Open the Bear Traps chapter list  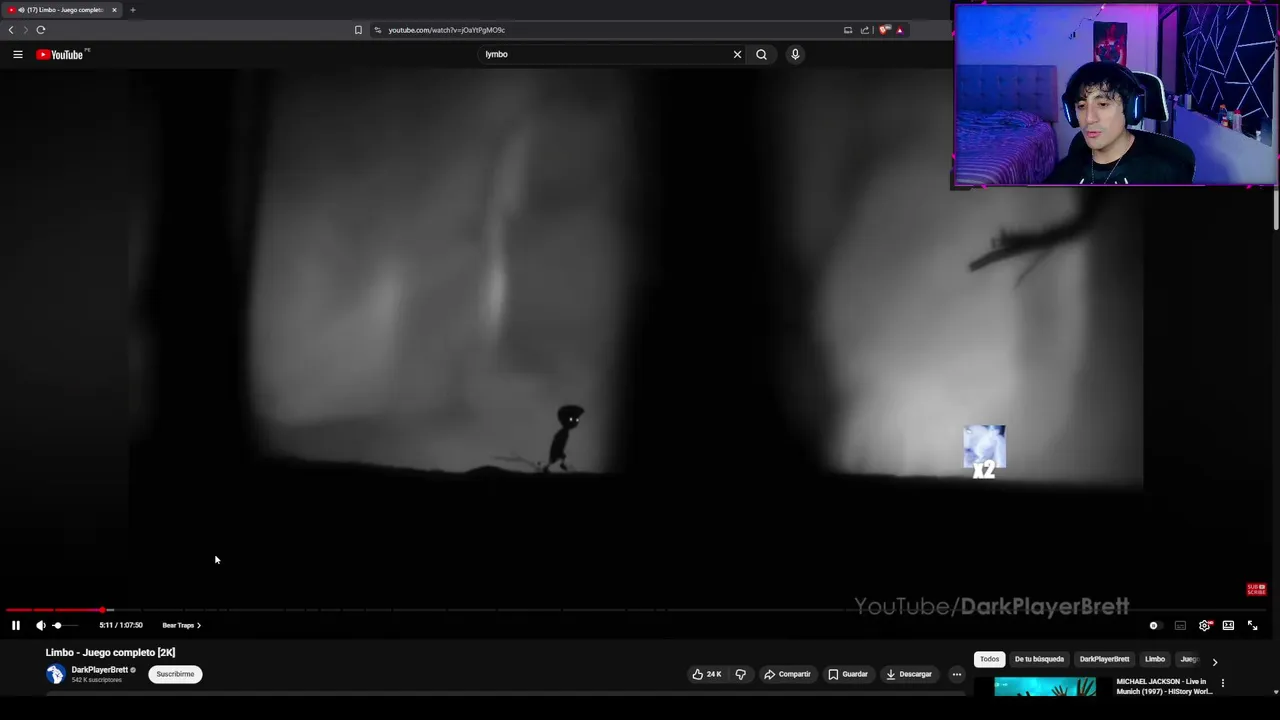(181, 625)
